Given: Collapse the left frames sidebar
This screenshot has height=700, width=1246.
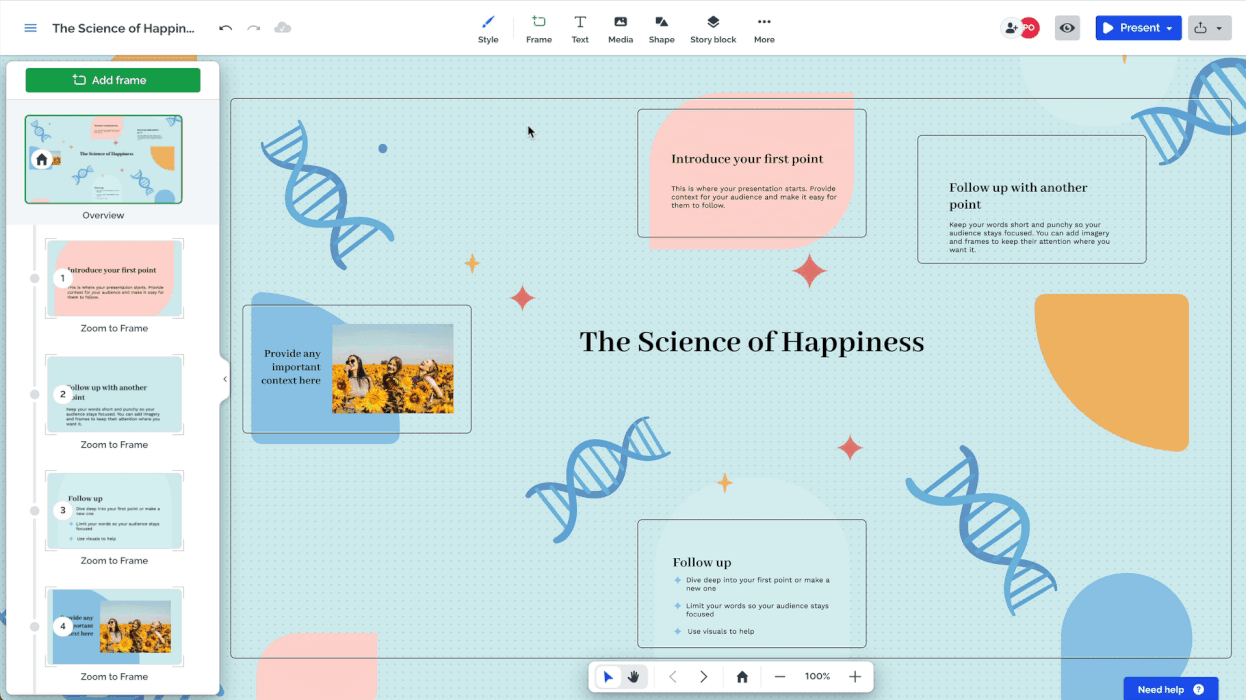Looking at the screenshot, I should pos(225,379).
